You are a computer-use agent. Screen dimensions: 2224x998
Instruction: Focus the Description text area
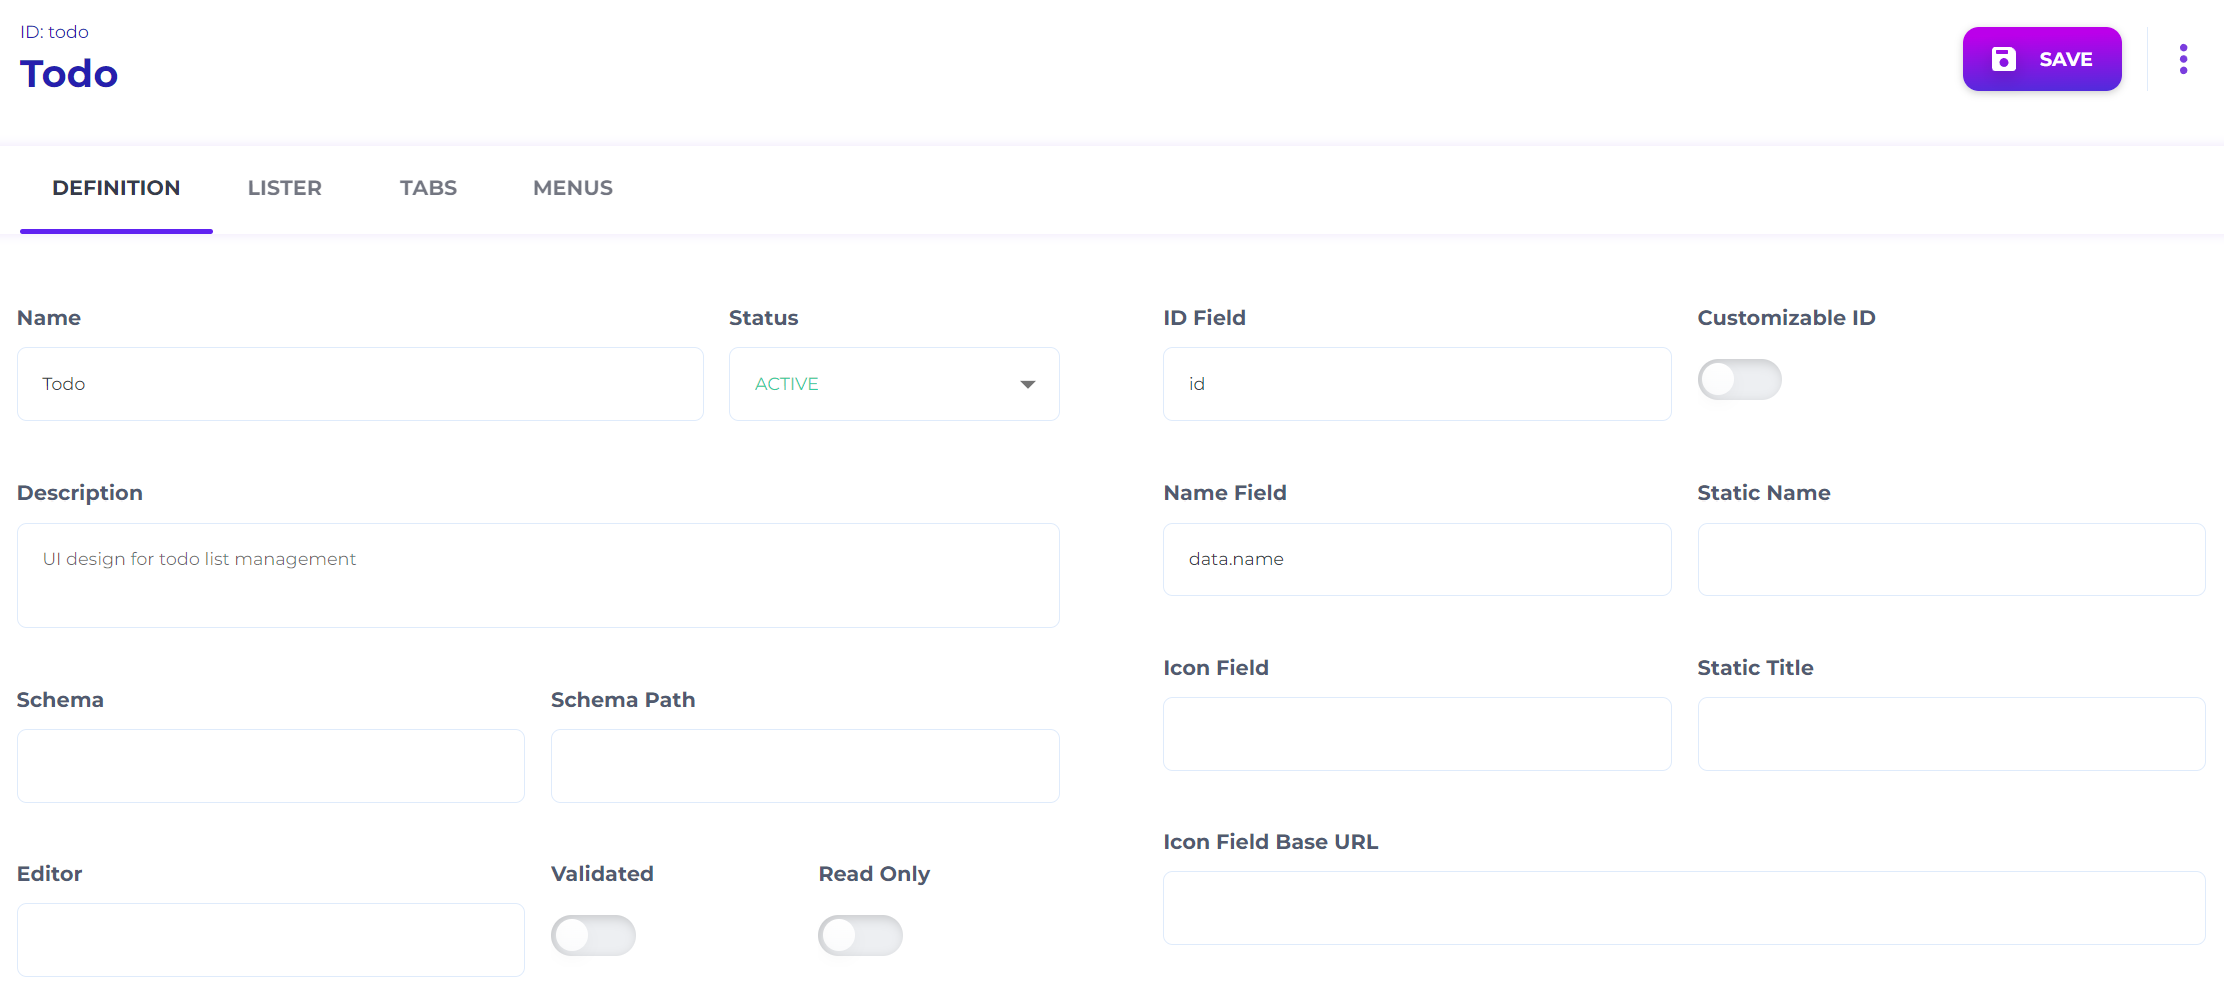coord(538,575)
